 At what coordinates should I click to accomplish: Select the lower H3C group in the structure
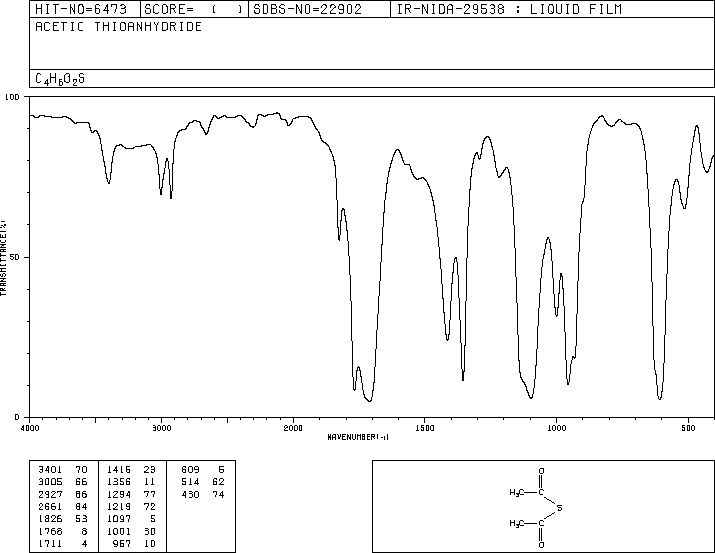click(x=516, y=523)
